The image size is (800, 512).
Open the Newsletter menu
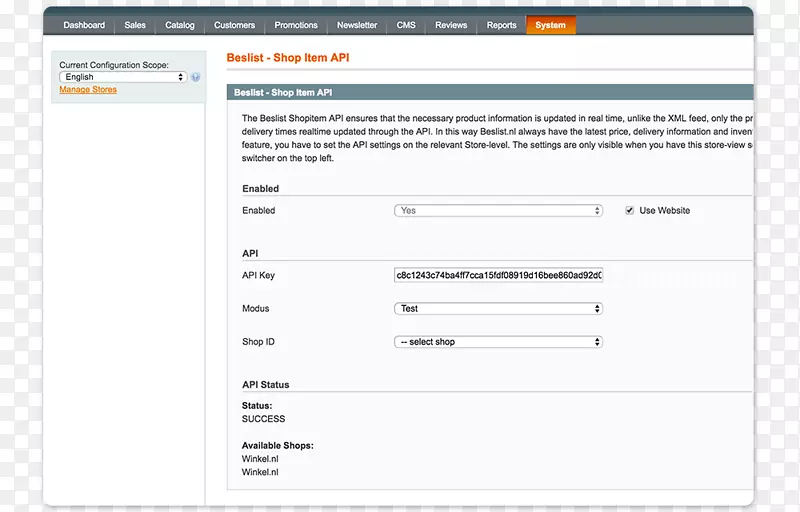pos(357,26)
